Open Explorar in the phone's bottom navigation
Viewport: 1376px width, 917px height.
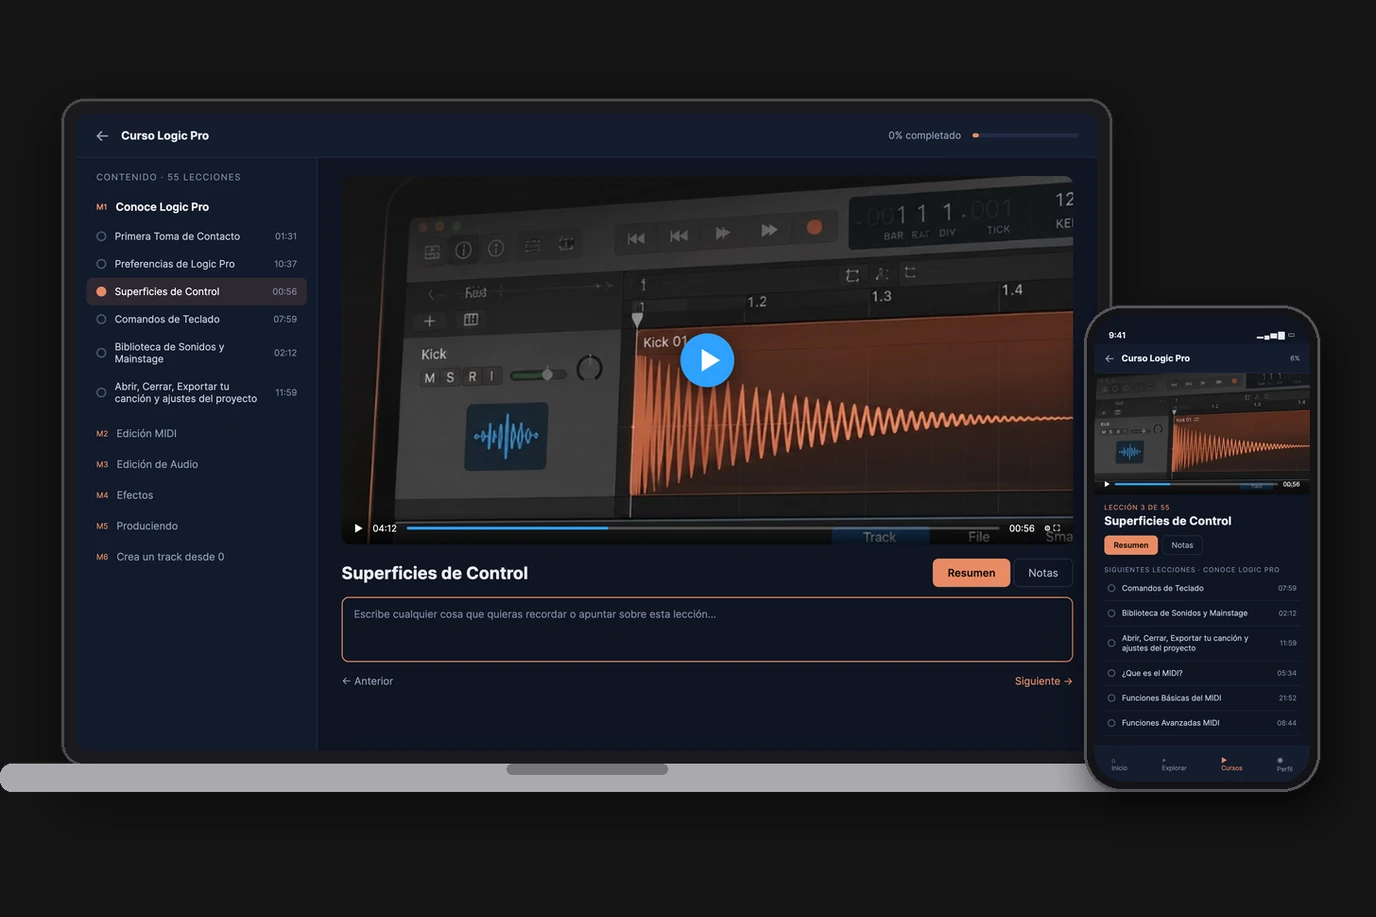(1174, 764)
